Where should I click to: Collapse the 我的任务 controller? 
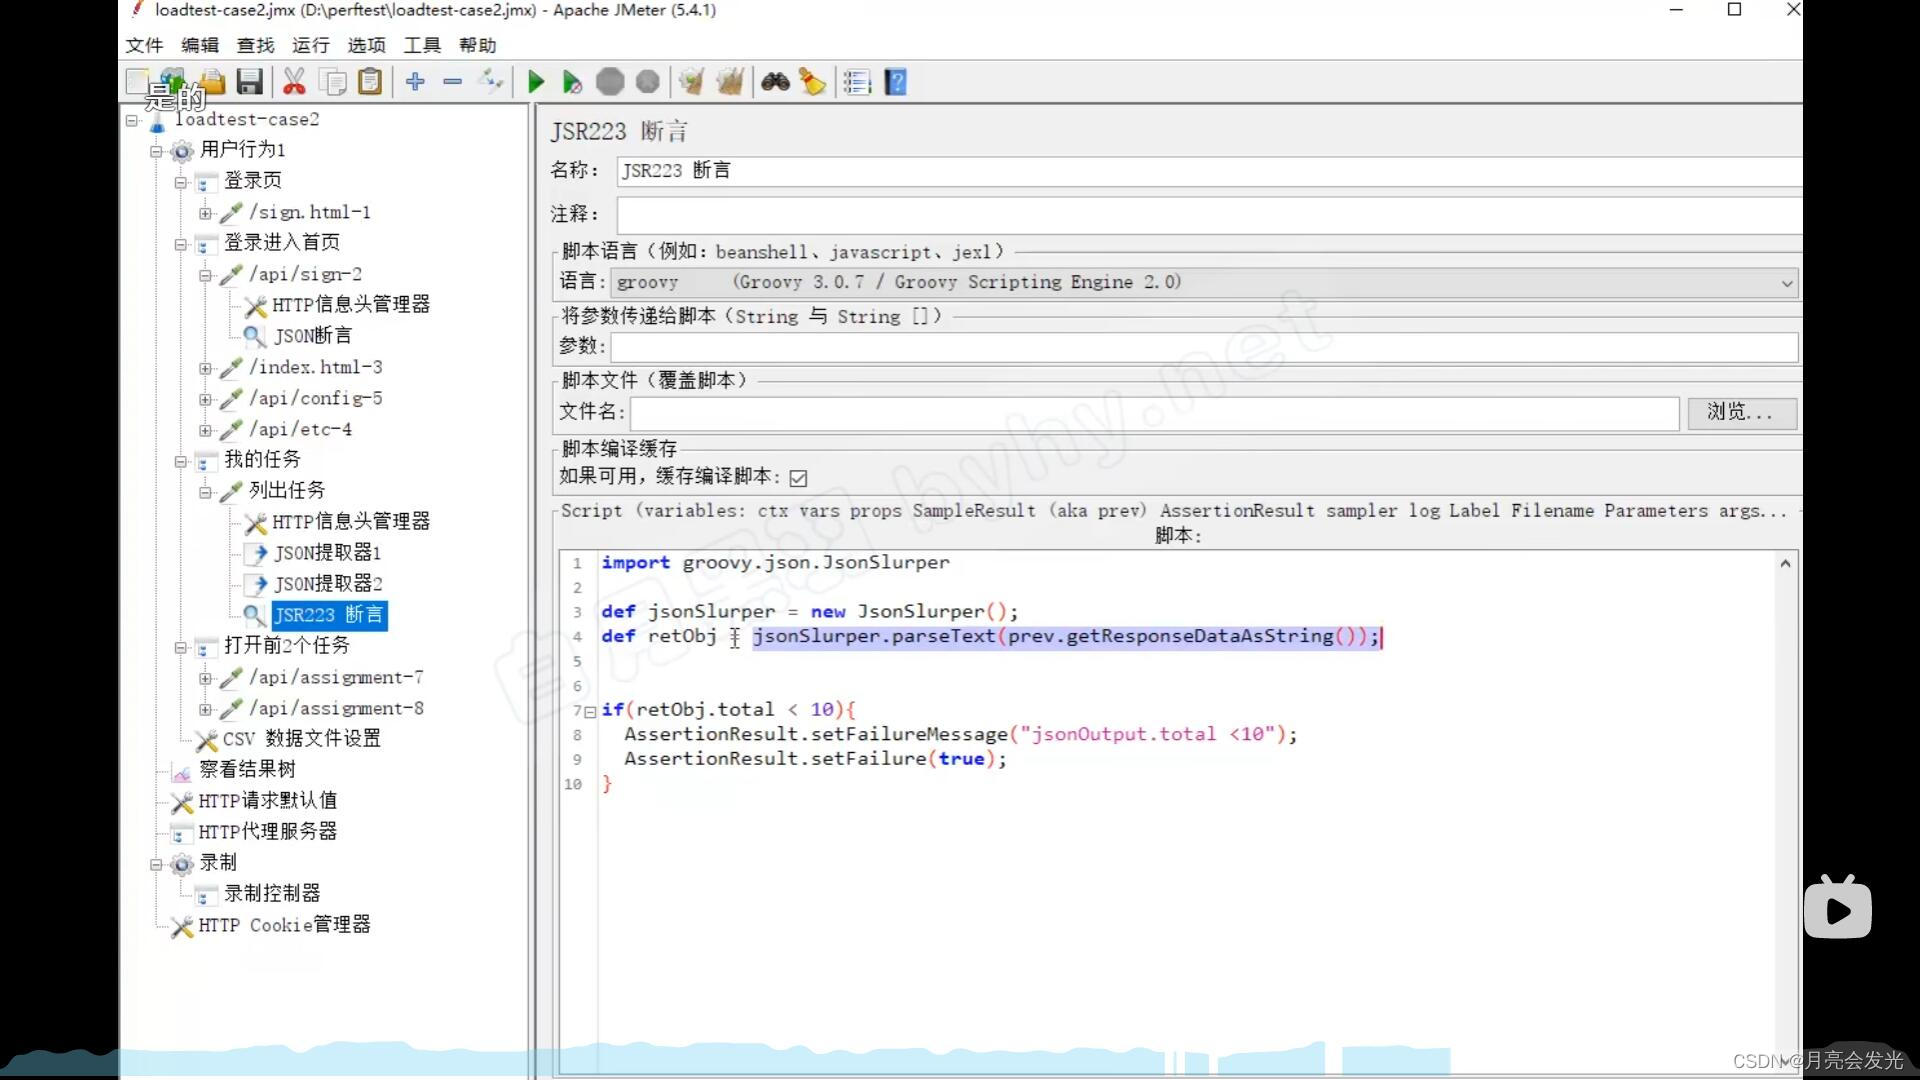tap(181, 461)
